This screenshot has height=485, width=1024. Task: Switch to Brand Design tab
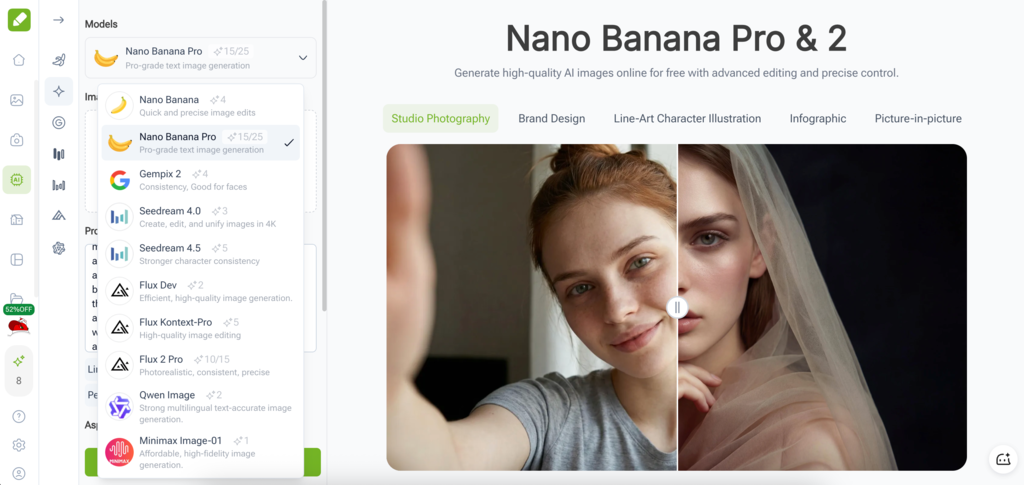(552, 118)
